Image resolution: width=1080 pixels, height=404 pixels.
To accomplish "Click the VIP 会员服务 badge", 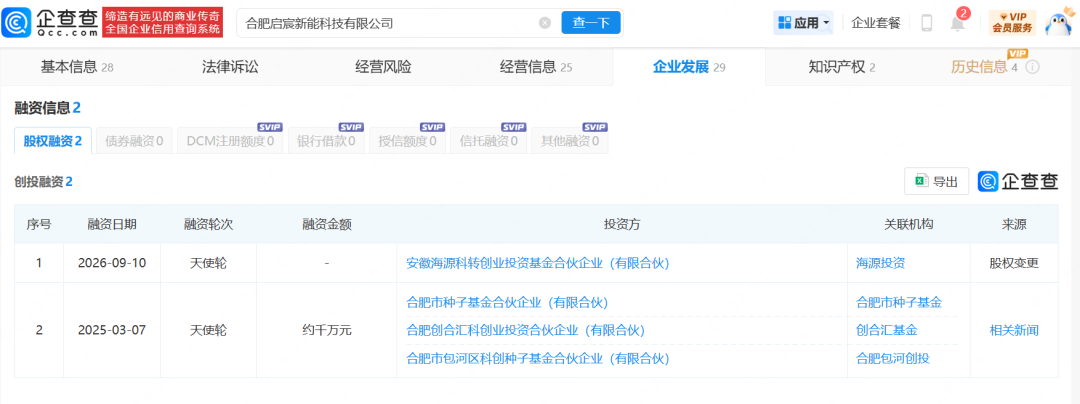I will click(1012, 23).
